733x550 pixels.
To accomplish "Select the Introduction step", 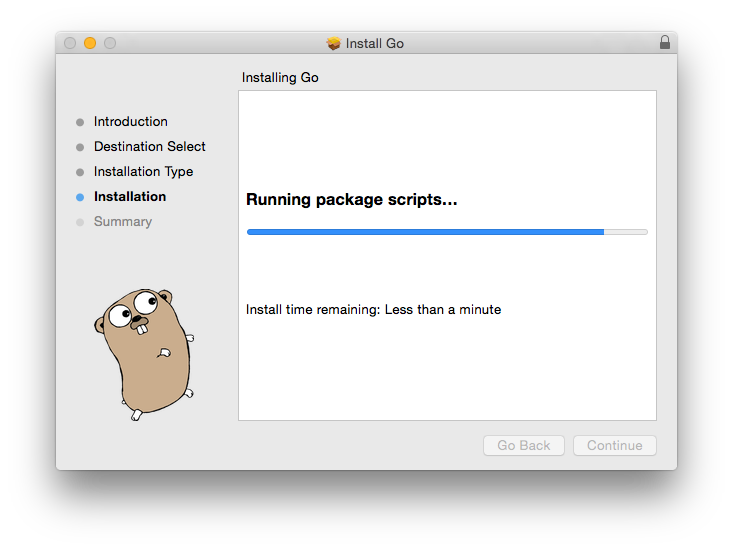I will click(130, 121).
